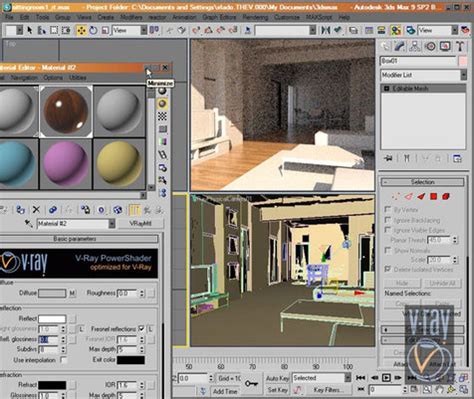This screenshot has width=474, height=399.
Task: Activate the Select and Rotate tool
Action: [x=93, y=31]
